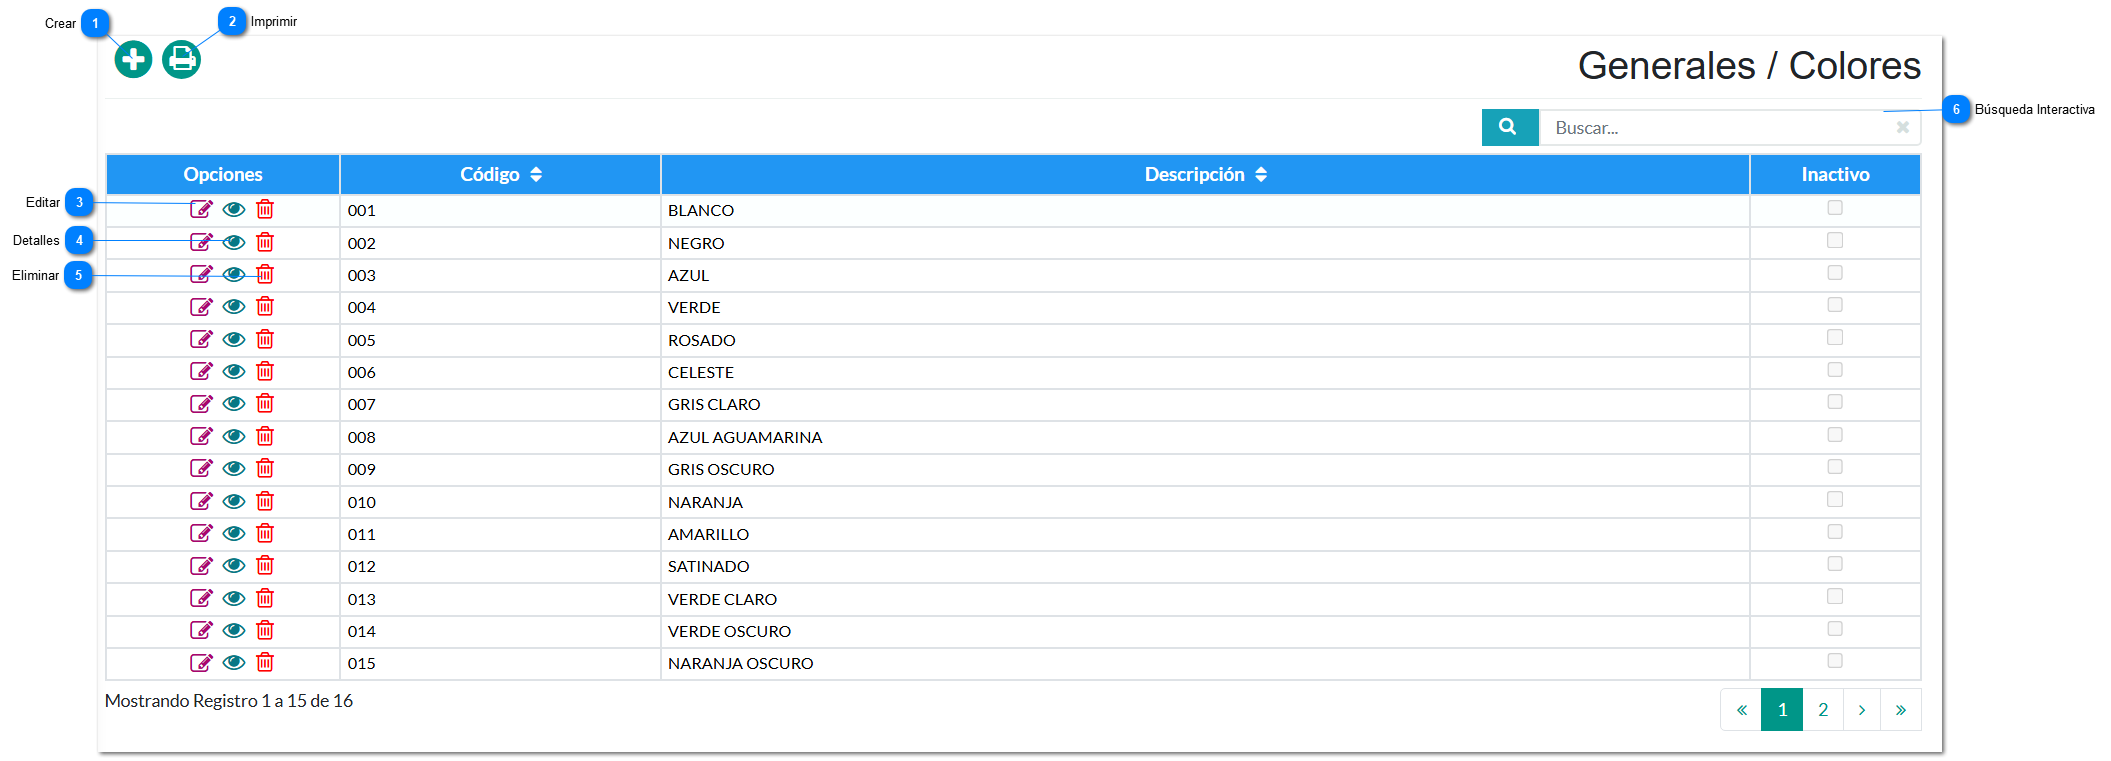2111x761 pixels.
Task: Select page 1 in pagination
Action: click(1782, 710)
